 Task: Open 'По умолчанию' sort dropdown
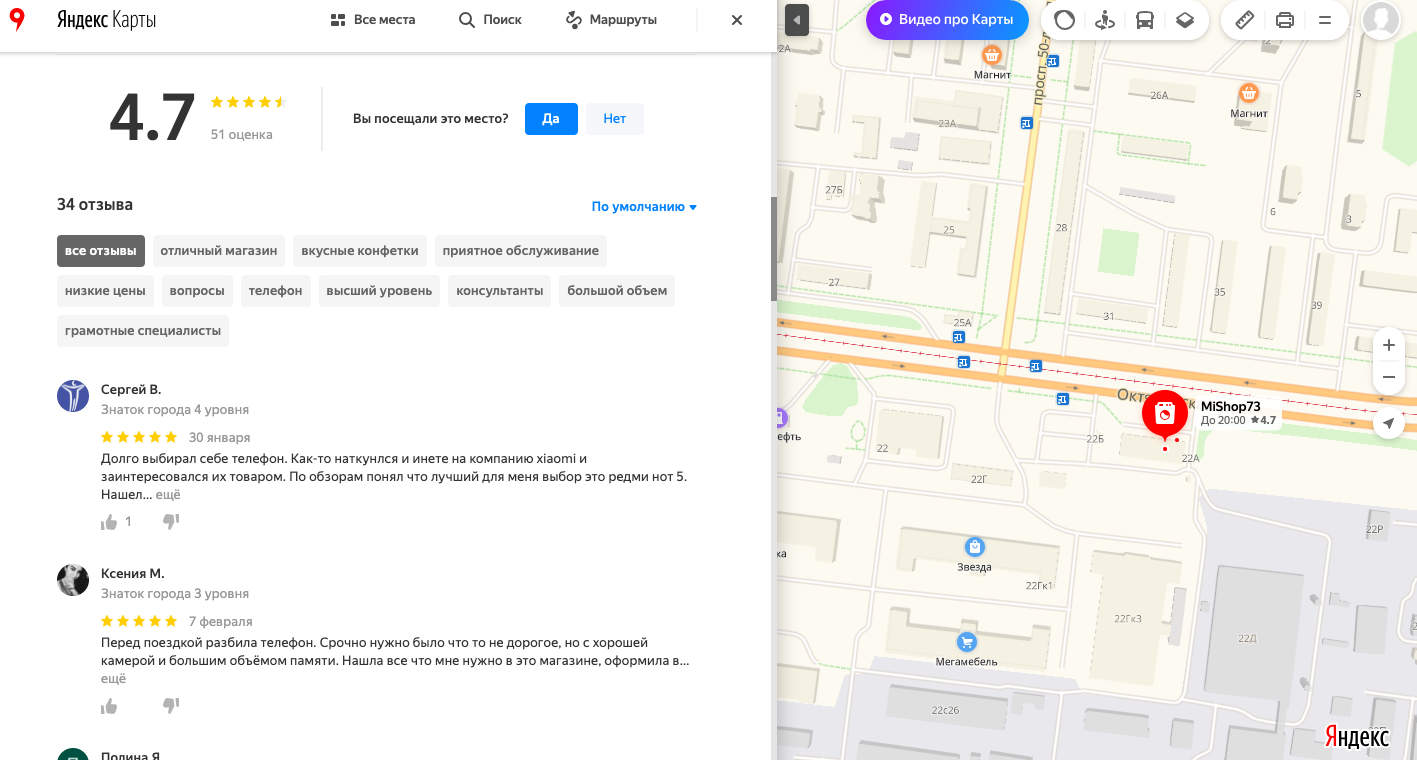click(644, 207)
